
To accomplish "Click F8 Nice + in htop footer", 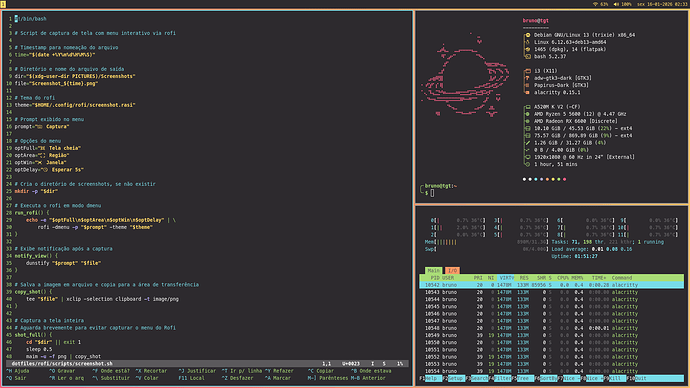I will pyautogui.click(x=591, y=378).
